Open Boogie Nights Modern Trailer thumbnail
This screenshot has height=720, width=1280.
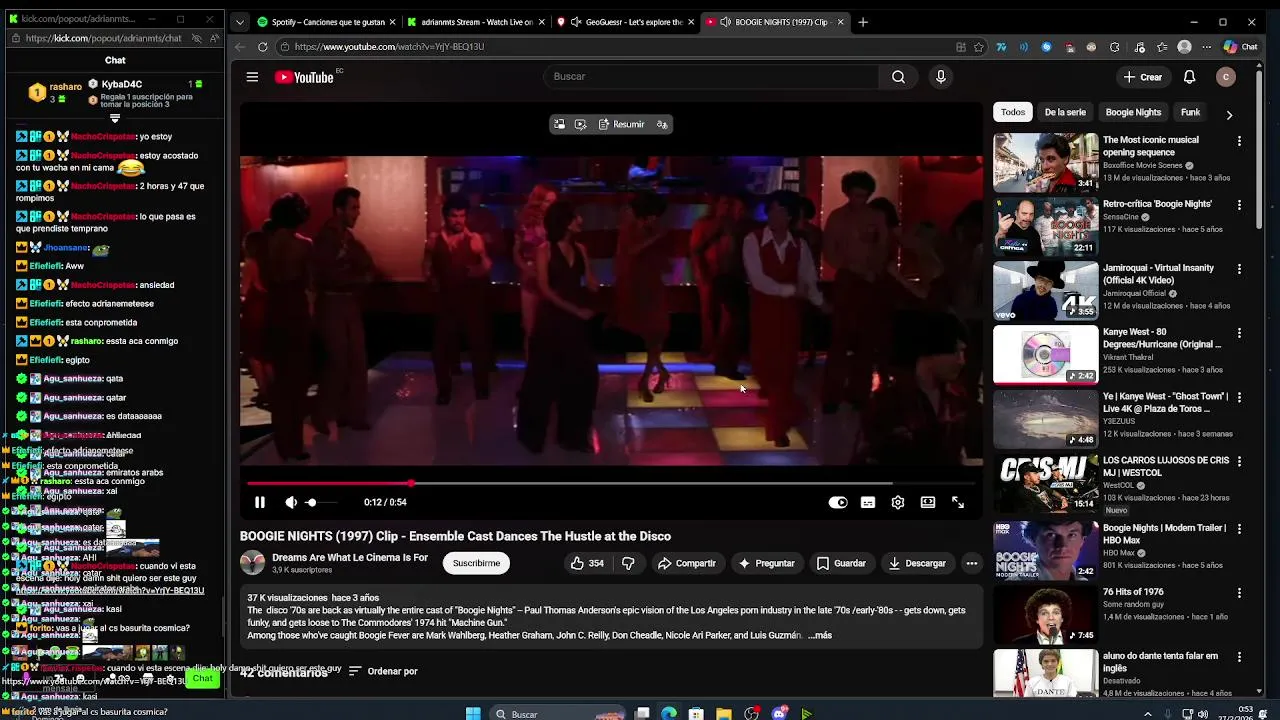click(1045, 550)
